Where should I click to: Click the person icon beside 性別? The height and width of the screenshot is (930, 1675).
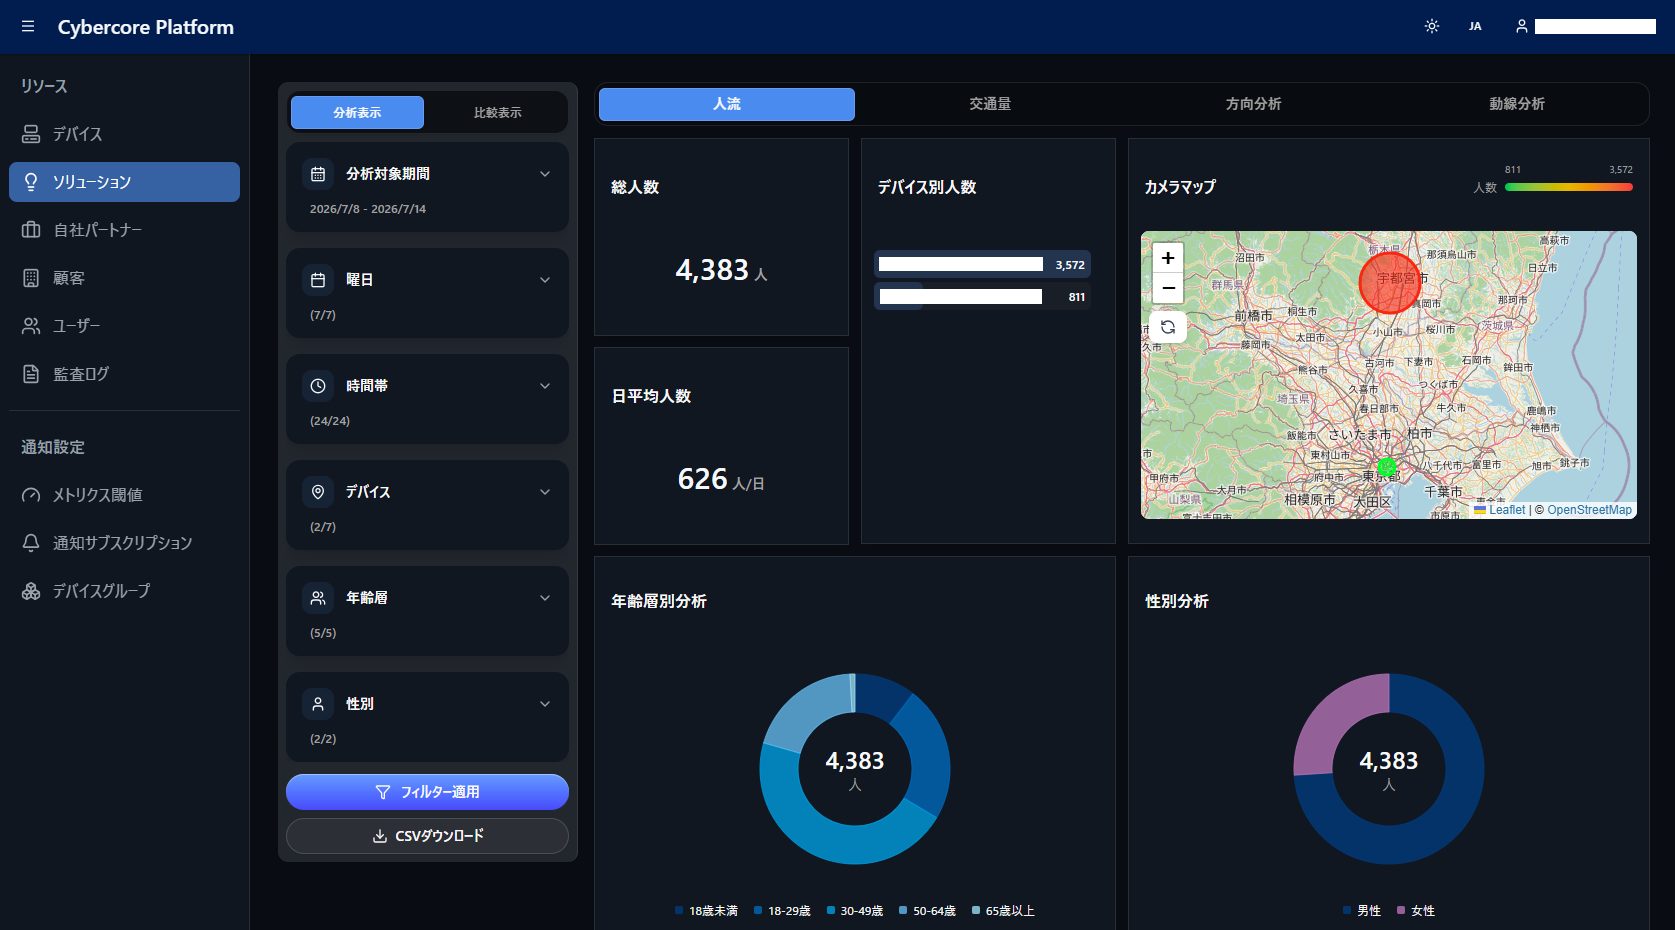318,704
